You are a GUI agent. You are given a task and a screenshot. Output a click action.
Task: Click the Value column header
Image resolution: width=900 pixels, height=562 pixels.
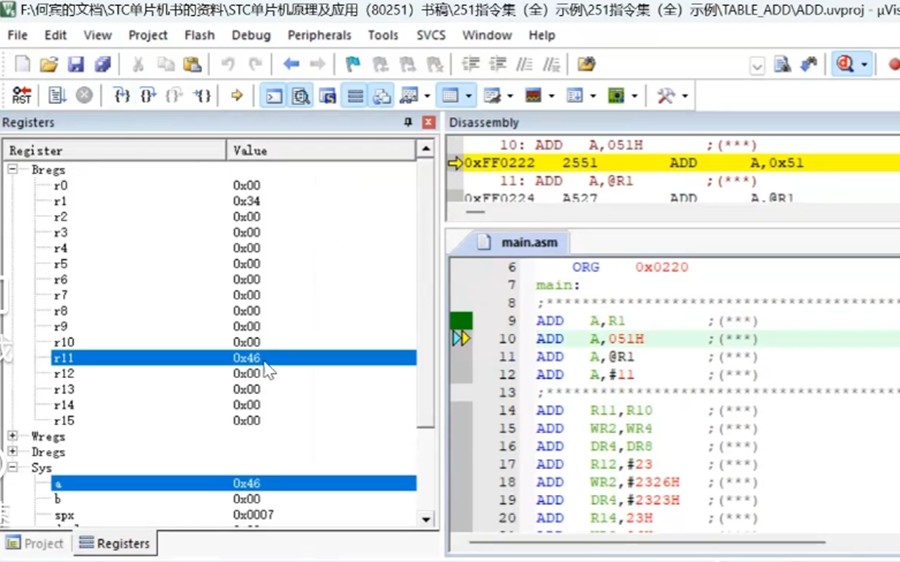point(321,150)
